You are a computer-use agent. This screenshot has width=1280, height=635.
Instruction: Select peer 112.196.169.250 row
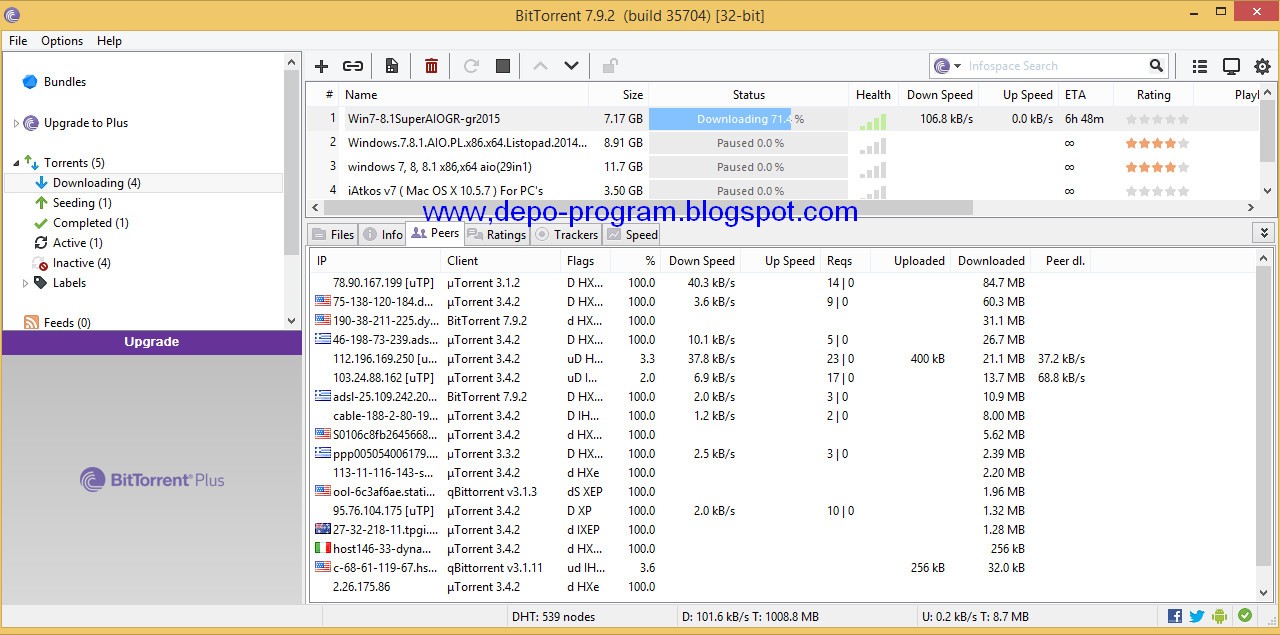click(x=781, y=359)
